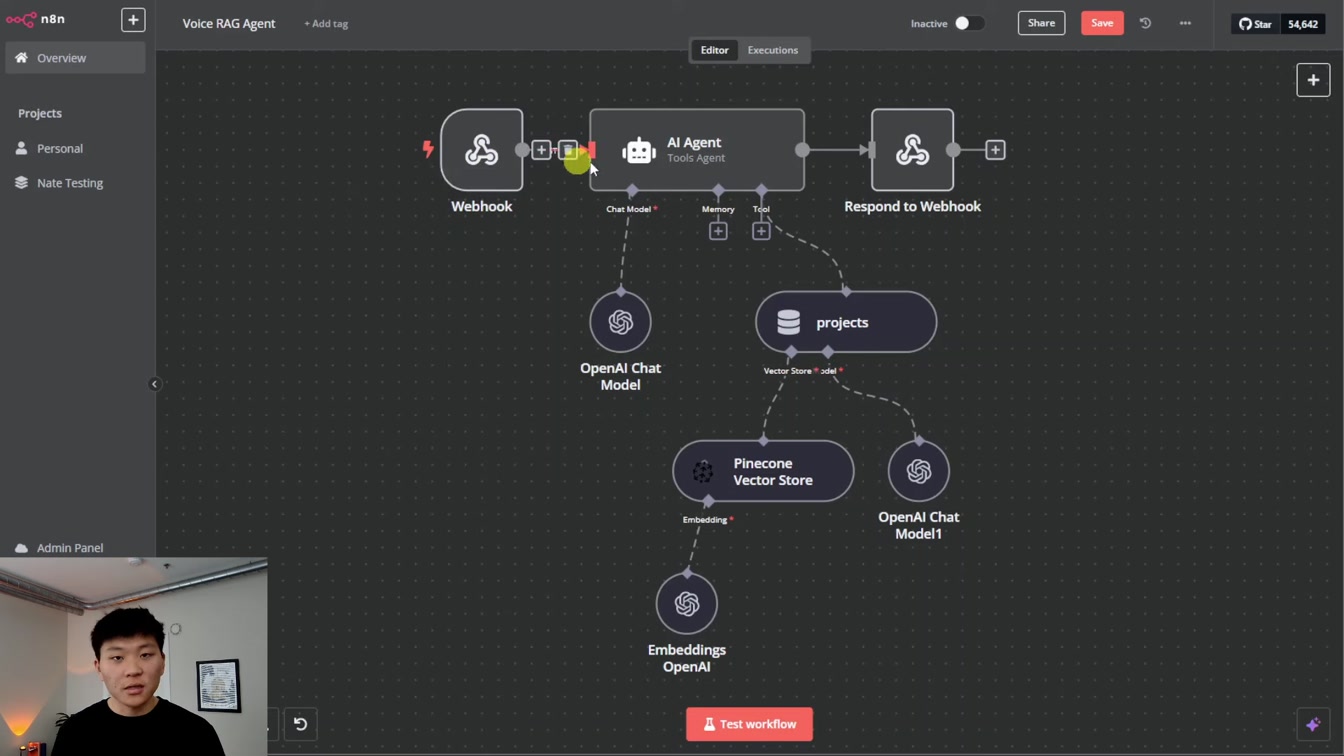Click the Webhook node label text
The height and width of the screenshot is (756, 1344).
tap(482, 206)
